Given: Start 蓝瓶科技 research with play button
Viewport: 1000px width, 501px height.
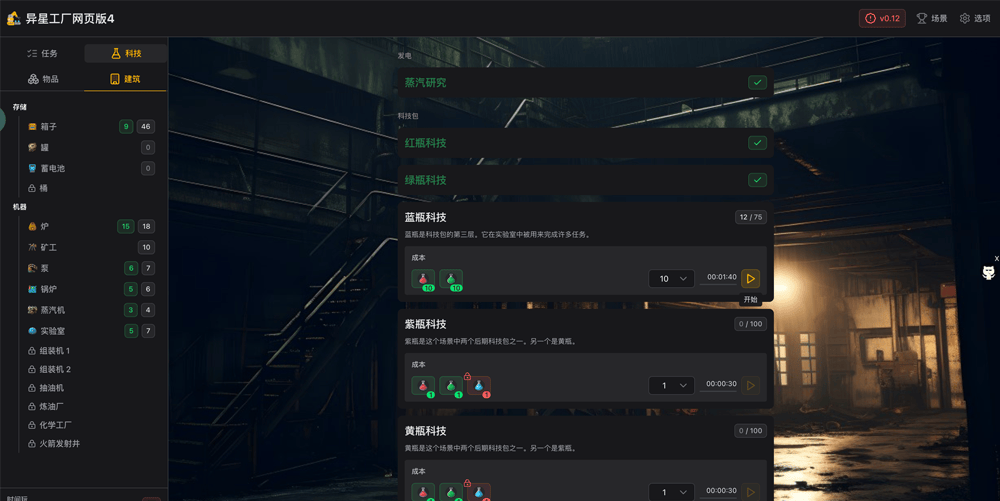Looking at the screenshot, I should [x=751, y=279].
